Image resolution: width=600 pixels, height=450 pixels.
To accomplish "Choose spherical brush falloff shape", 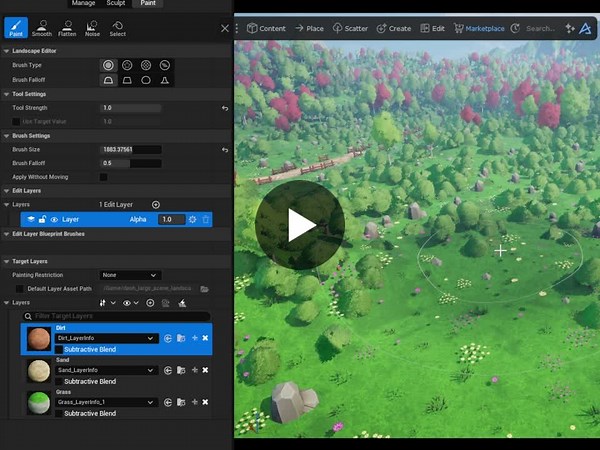I will pyautogui.click(x=146, y=80).
